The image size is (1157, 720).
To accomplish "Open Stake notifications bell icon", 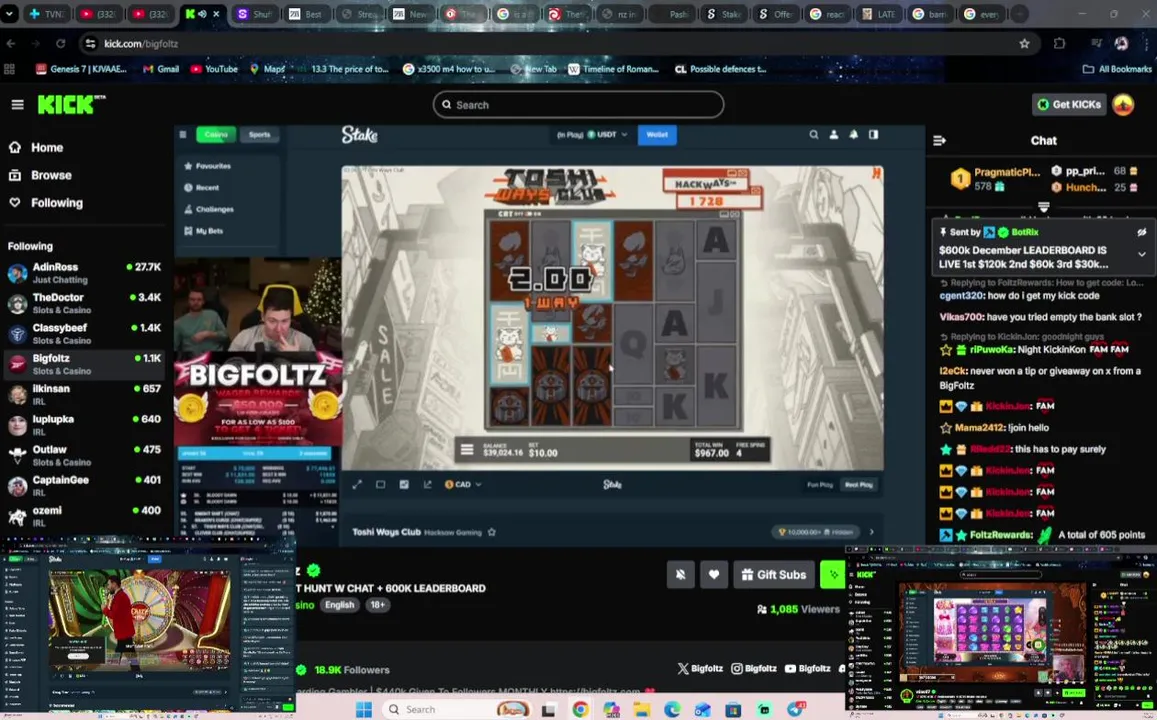I will click(854, 134).
